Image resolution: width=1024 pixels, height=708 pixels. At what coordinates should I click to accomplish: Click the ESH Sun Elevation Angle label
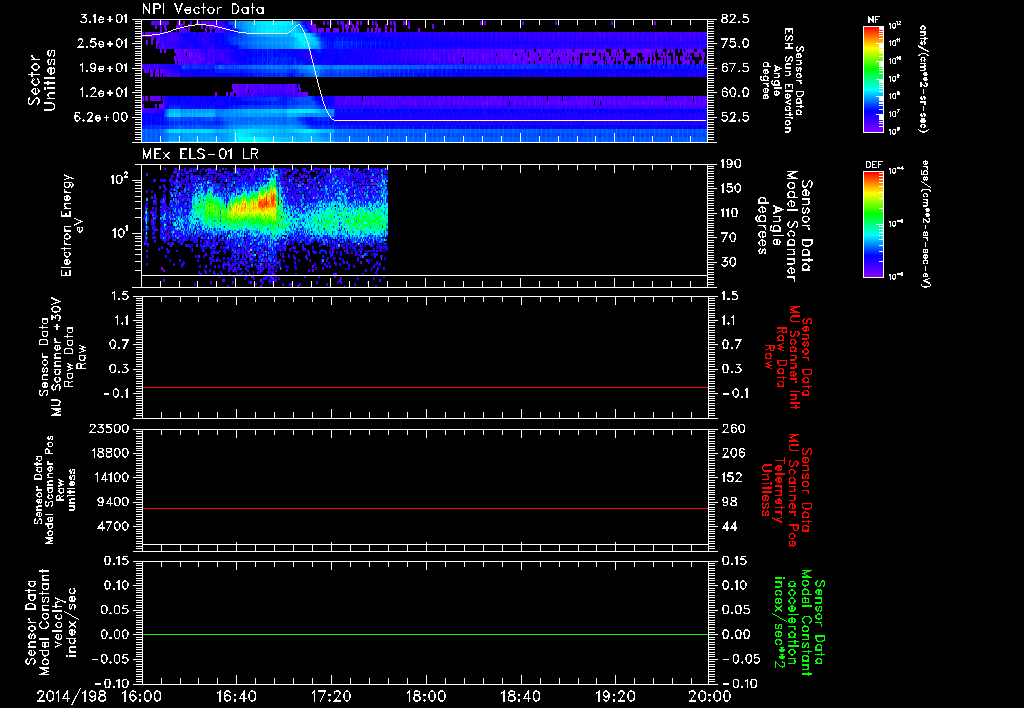pyautogui.click(x=781, y=80)
